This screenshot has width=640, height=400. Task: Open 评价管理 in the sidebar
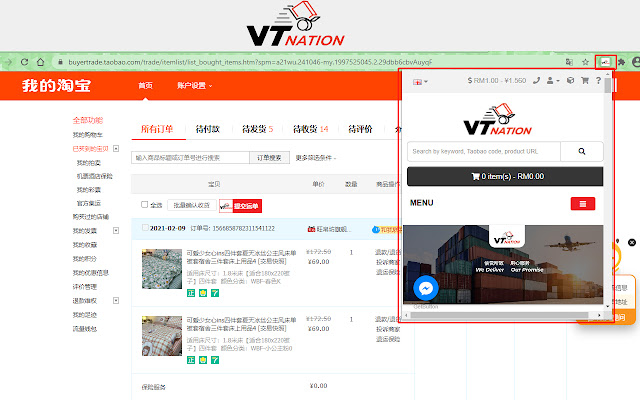tap(84, 287)
